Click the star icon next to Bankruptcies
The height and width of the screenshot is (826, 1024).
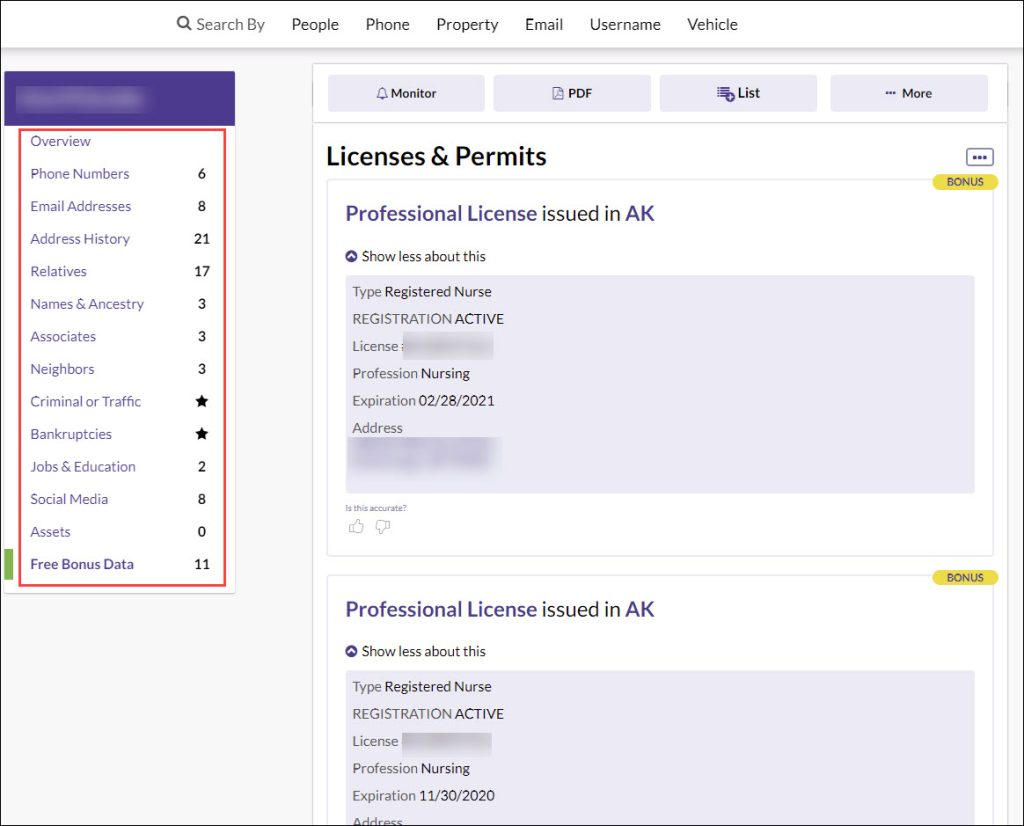(x=202, y=434)
